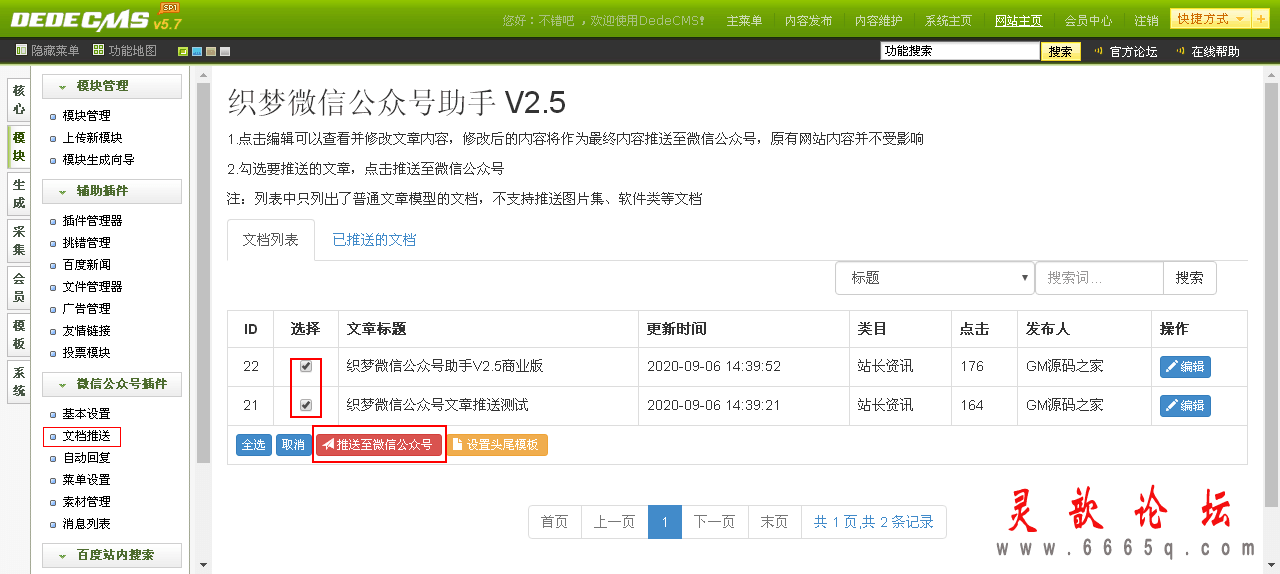Screen dimensions: 1280x574
Task: Open 菜单设置 in sidebar
Action: click(x=86, y=480)
